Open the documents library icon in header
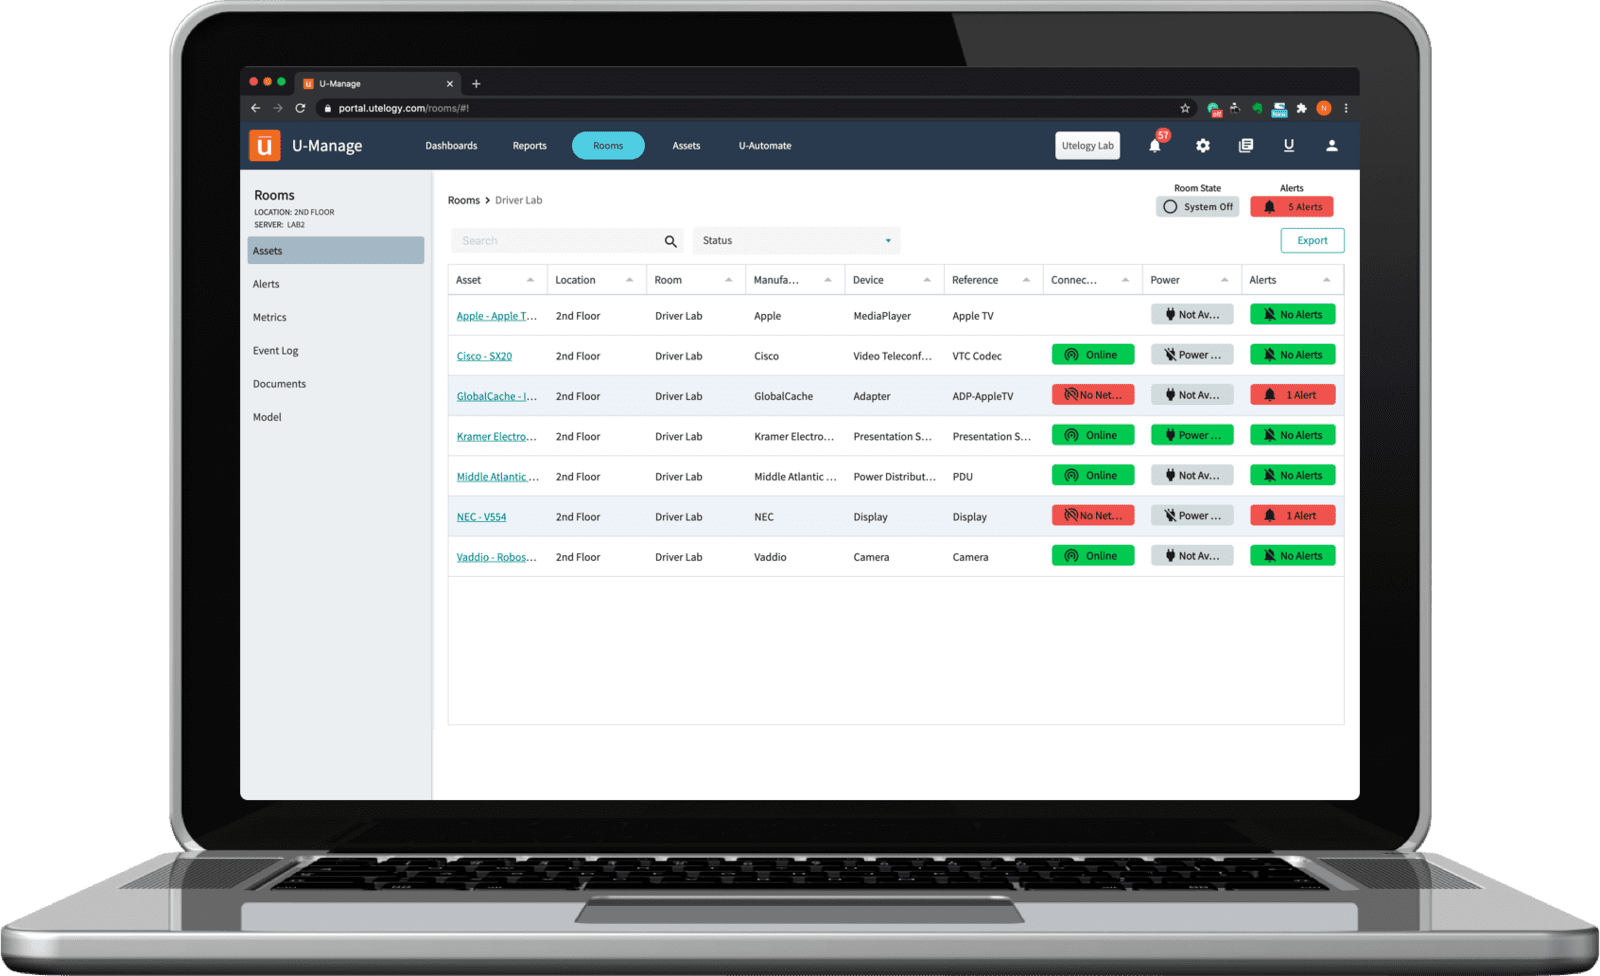Screen dimensions: 1600x976 click(x=1246, y=146)
